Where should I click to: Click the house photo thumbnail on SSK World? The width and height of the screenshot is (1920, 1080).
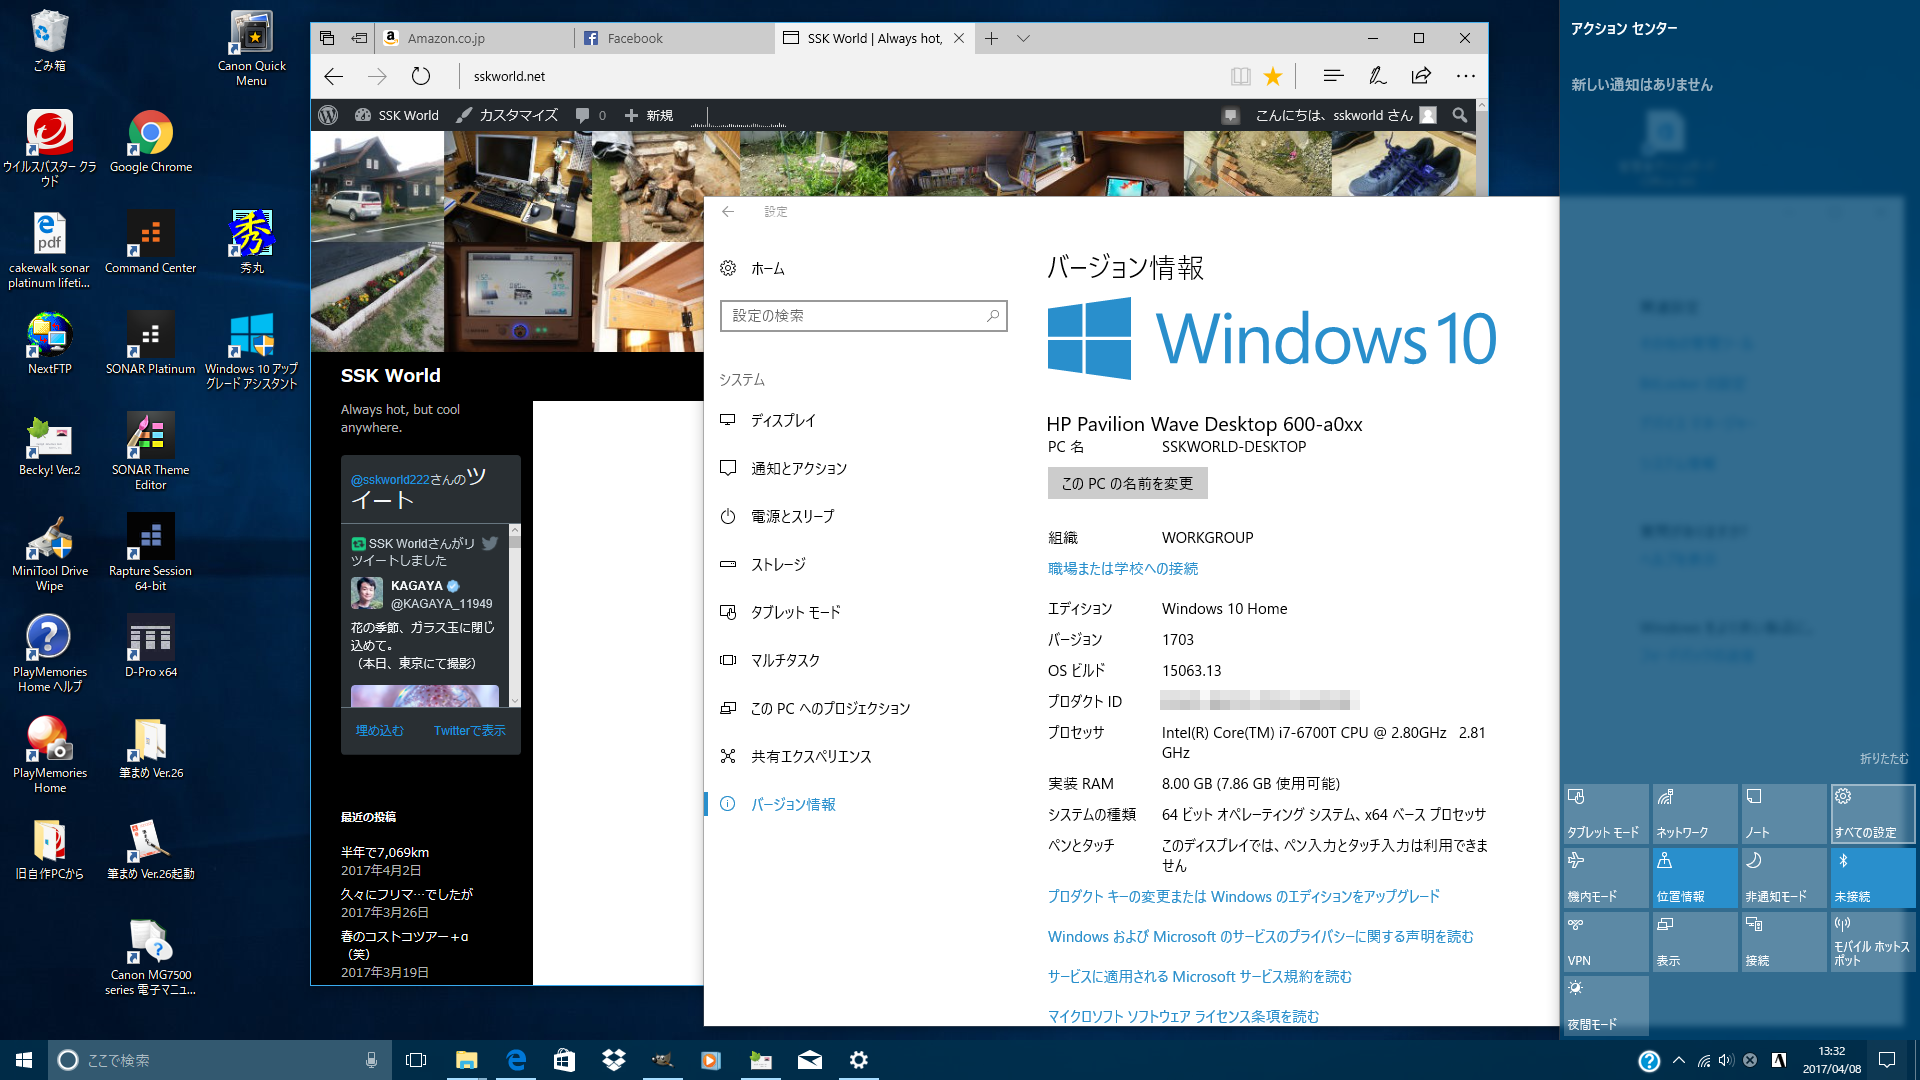click(x=377, y=186)
